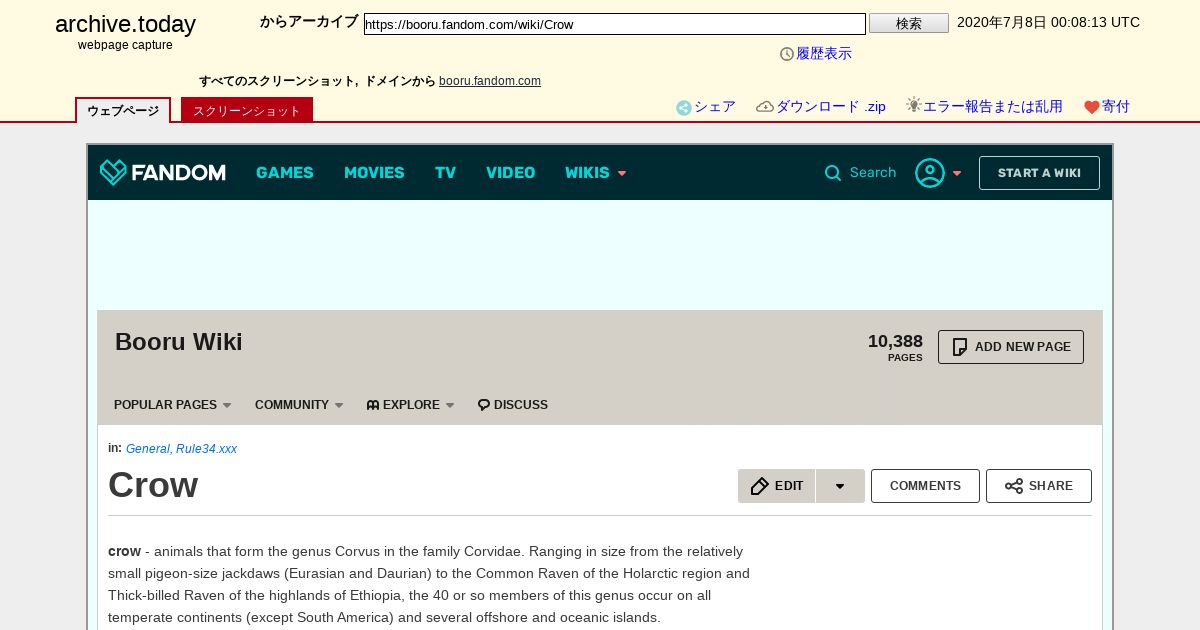Click the COMMENTS button
Screen dimensions: 1200x630
[925, 486]
